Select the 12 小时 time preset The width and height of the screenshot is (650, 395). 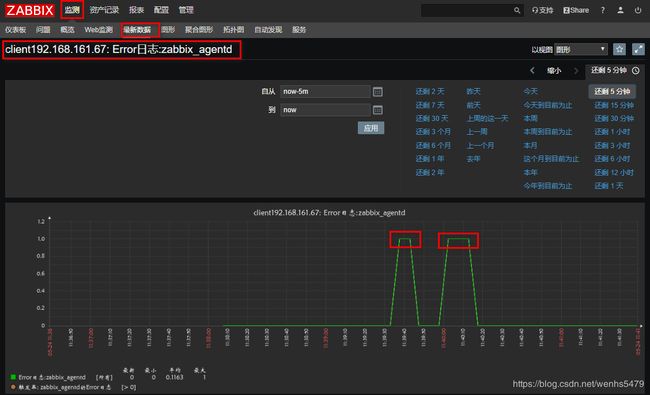tap(614, 172)
